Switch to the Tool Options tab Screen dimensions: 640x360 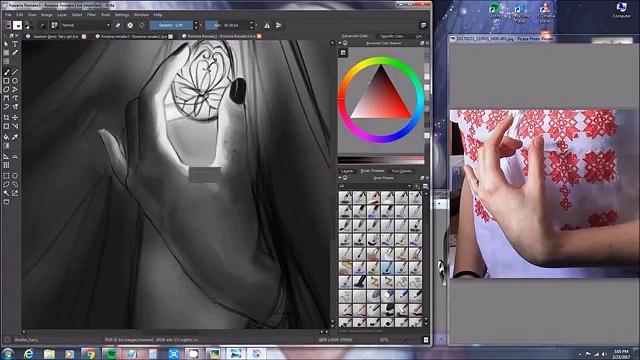(x=402, y=171)
